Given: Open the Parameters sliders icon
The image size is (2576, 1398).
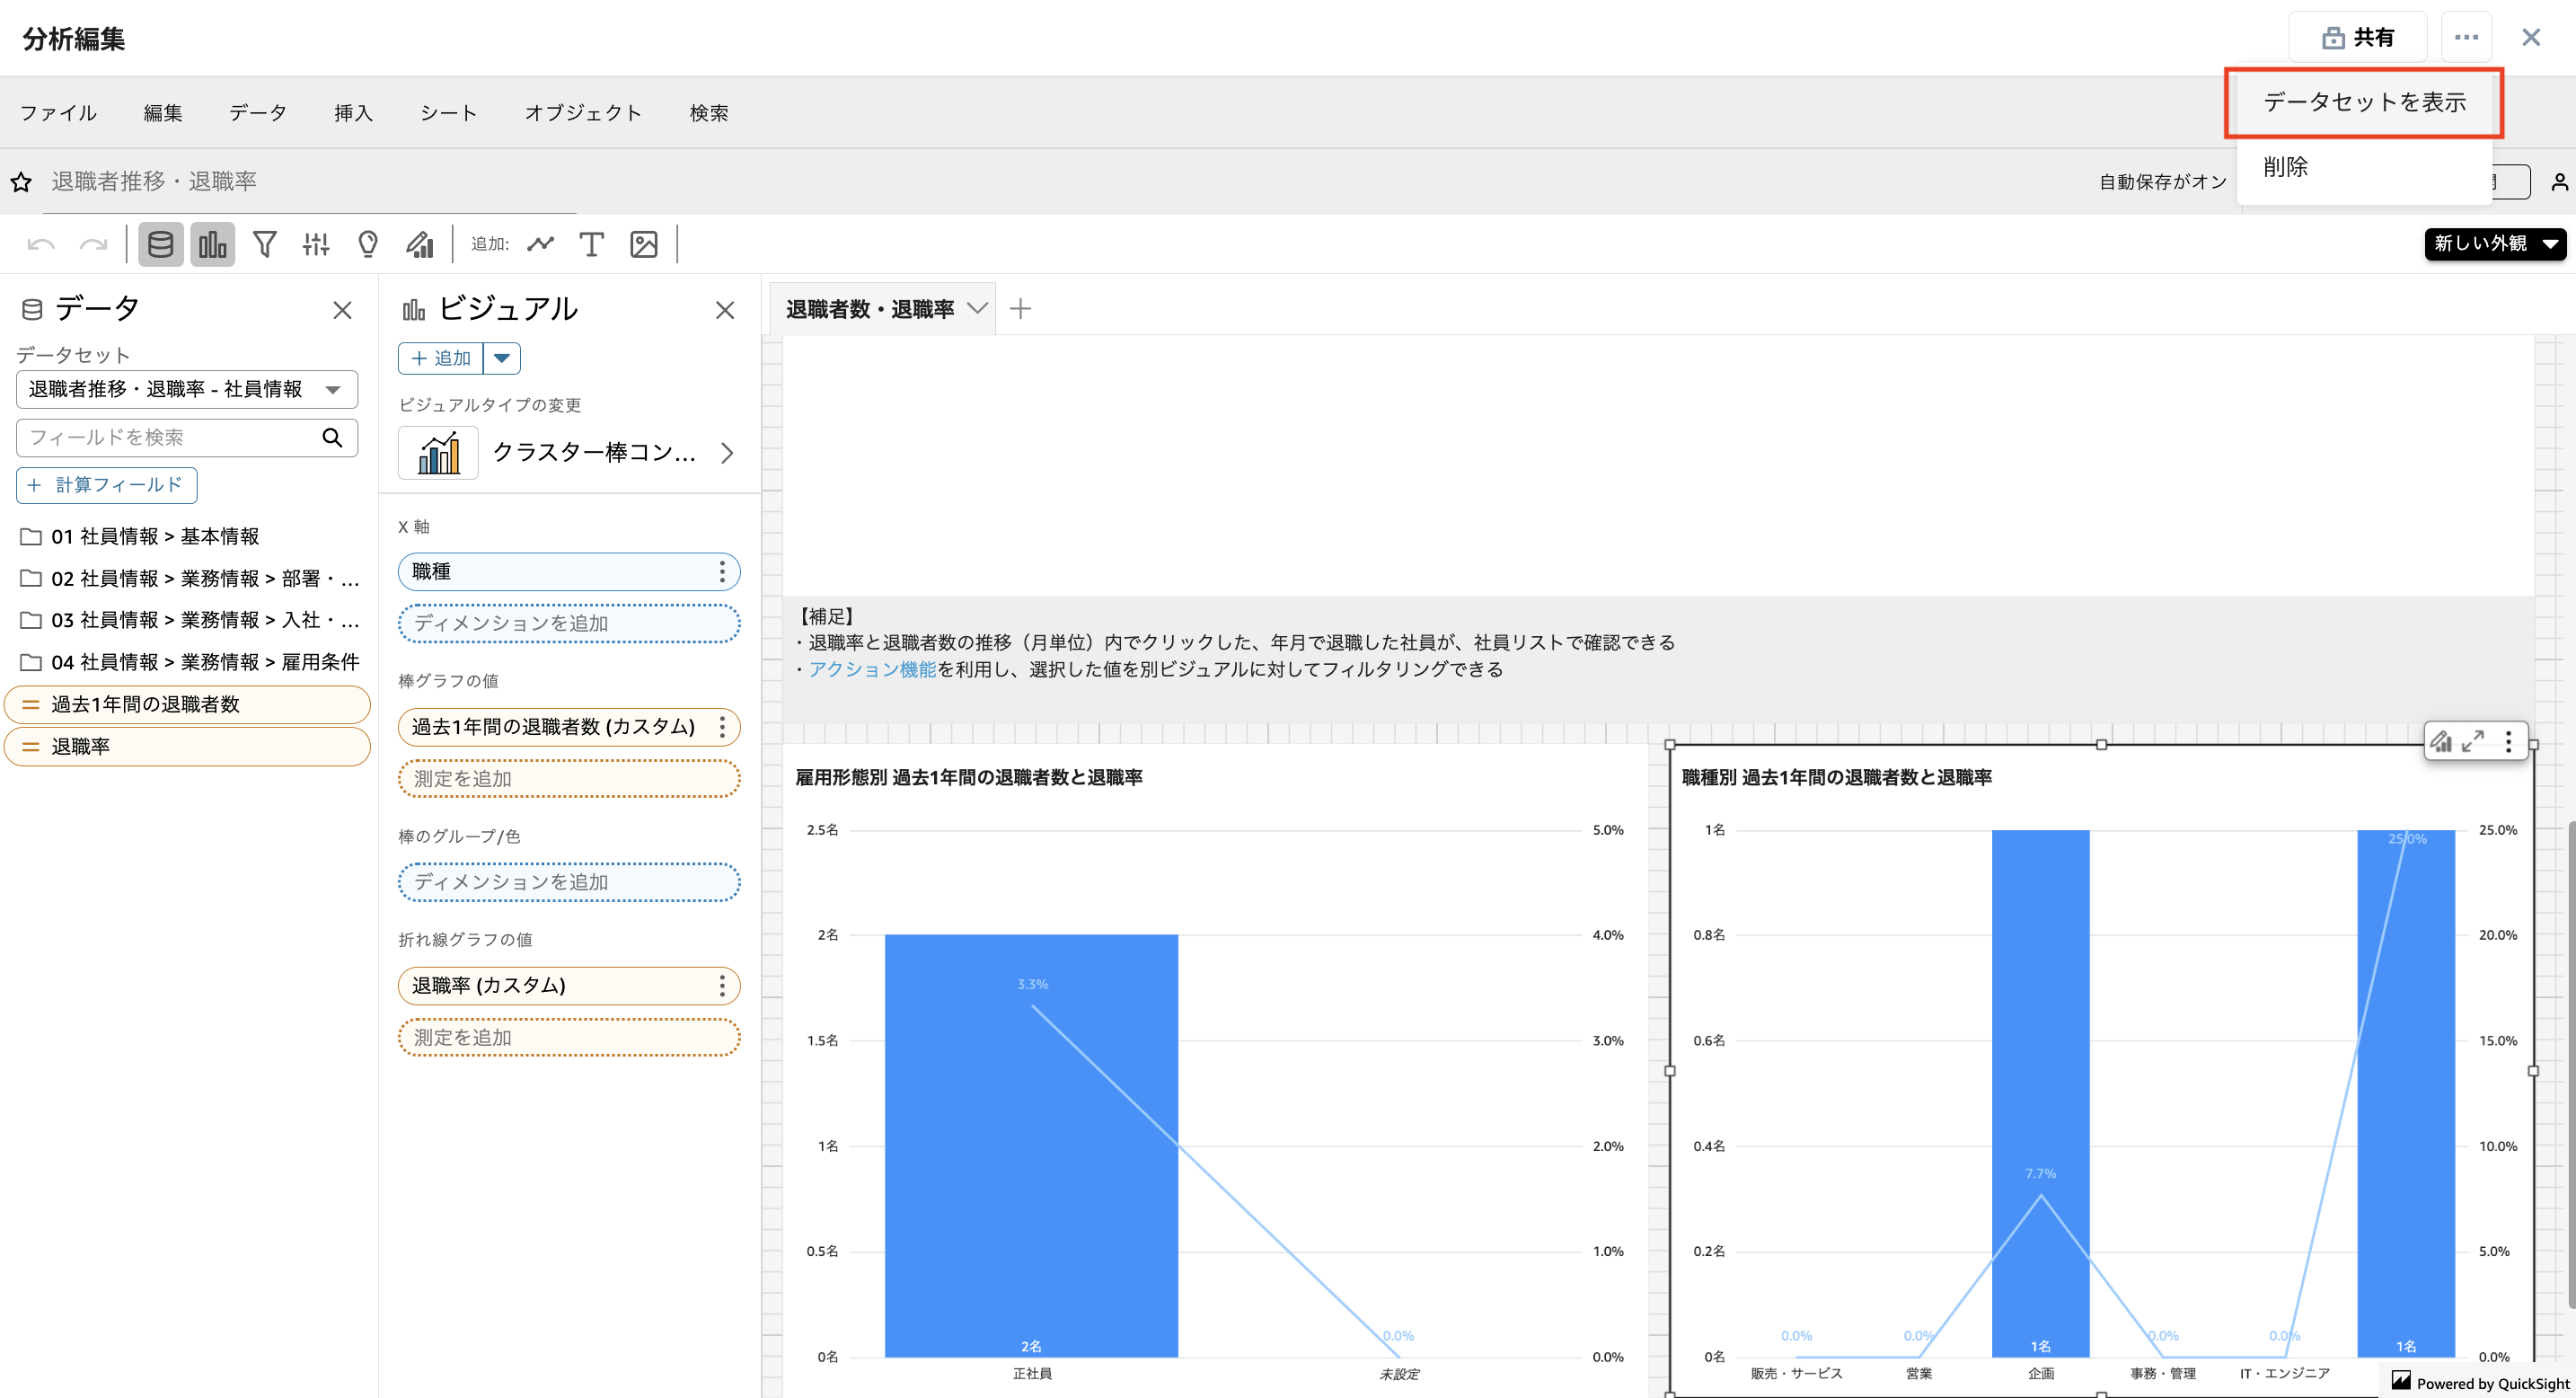Looking at the screenshot, I should [316, 244].
